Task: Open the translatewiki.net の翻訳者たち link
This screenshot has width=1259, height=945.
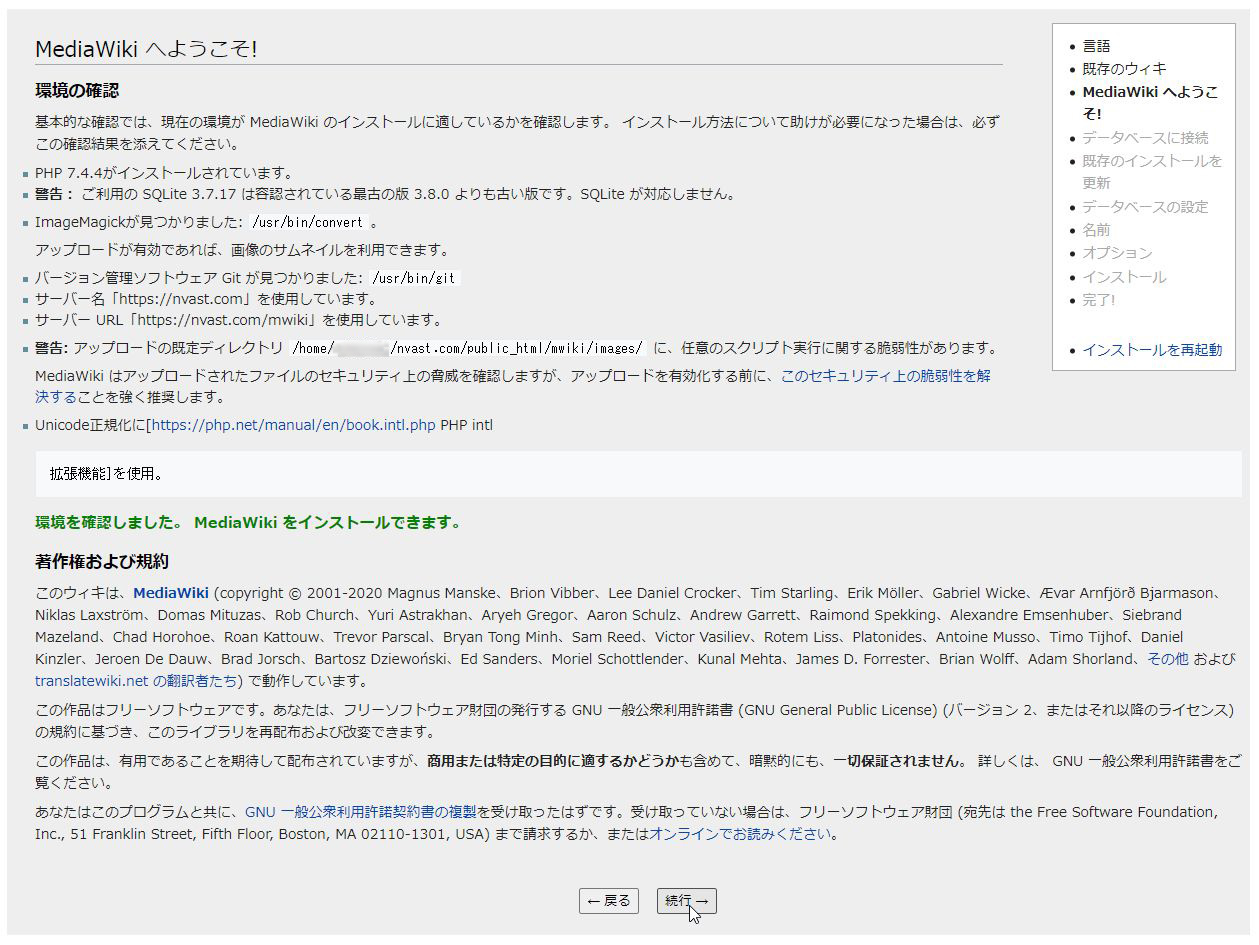Action: click(135, 681)
